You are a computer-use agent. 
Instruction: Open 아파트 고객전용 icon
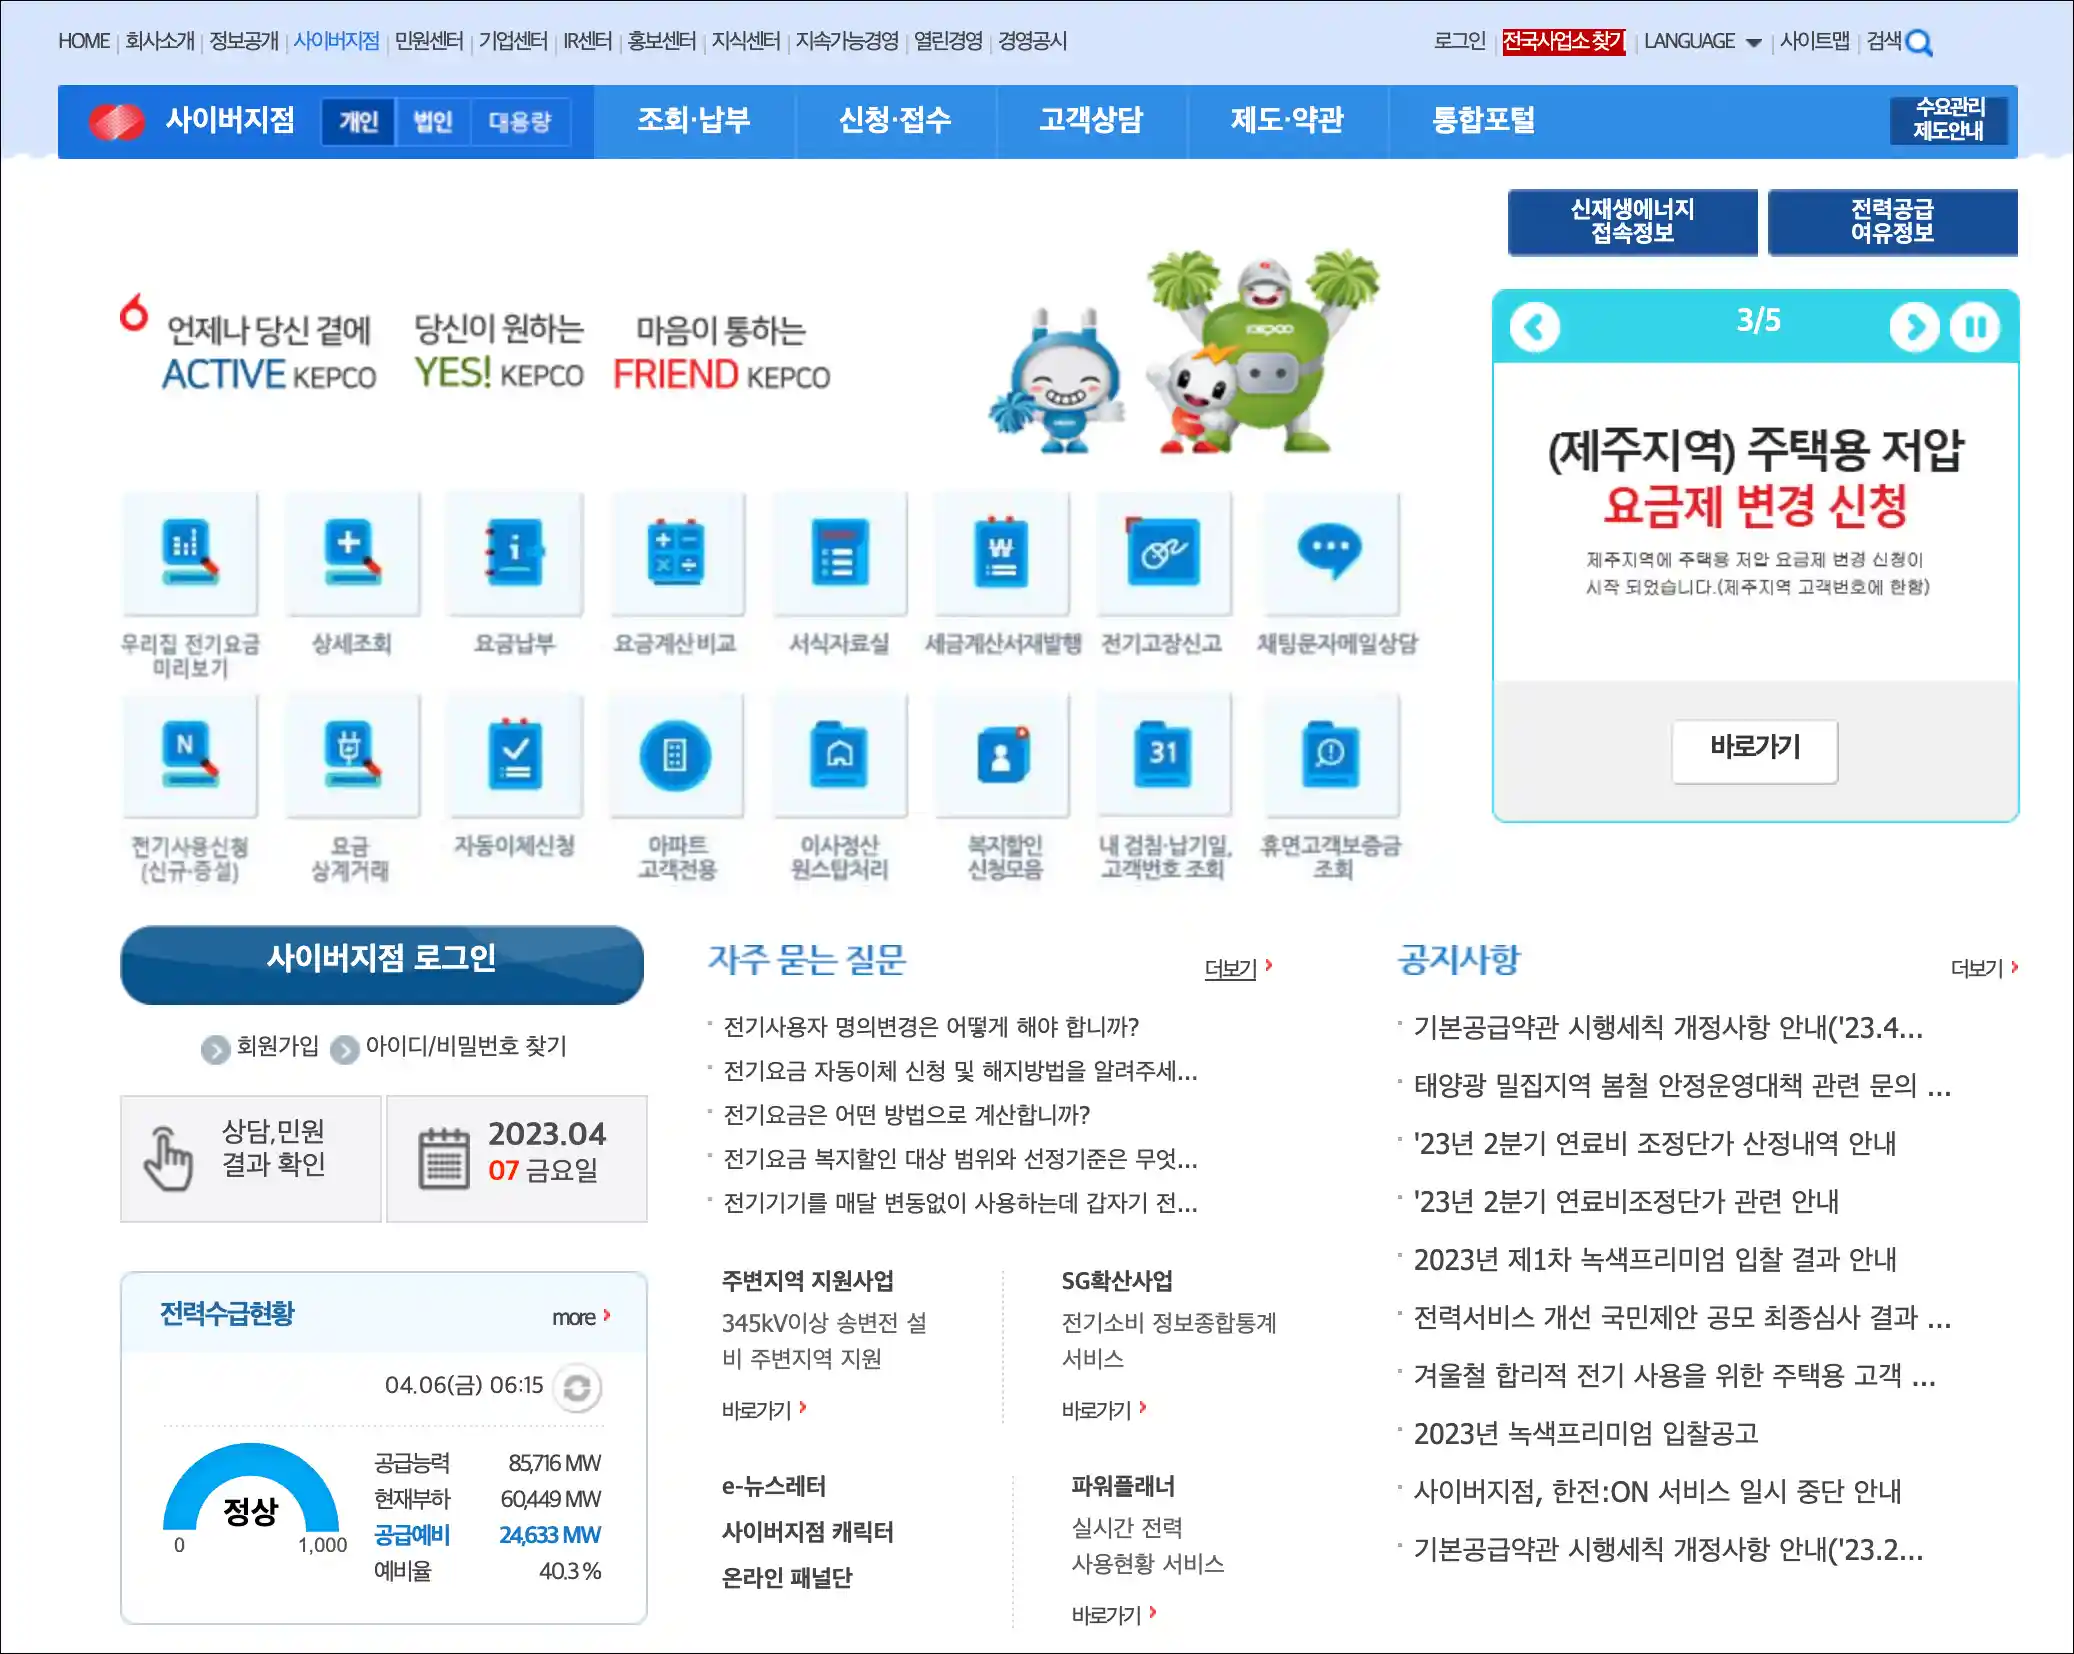(x=676, y=756)
